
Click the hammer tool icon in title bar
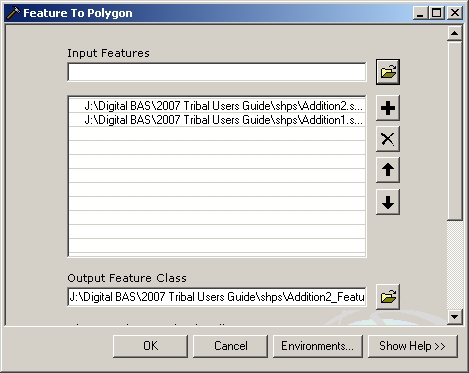[13, 13]
